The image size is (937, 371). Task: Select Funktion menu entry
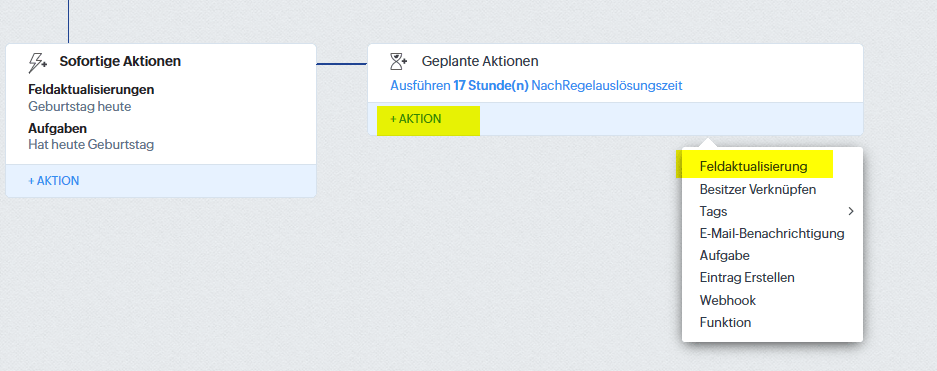[725, 323]
